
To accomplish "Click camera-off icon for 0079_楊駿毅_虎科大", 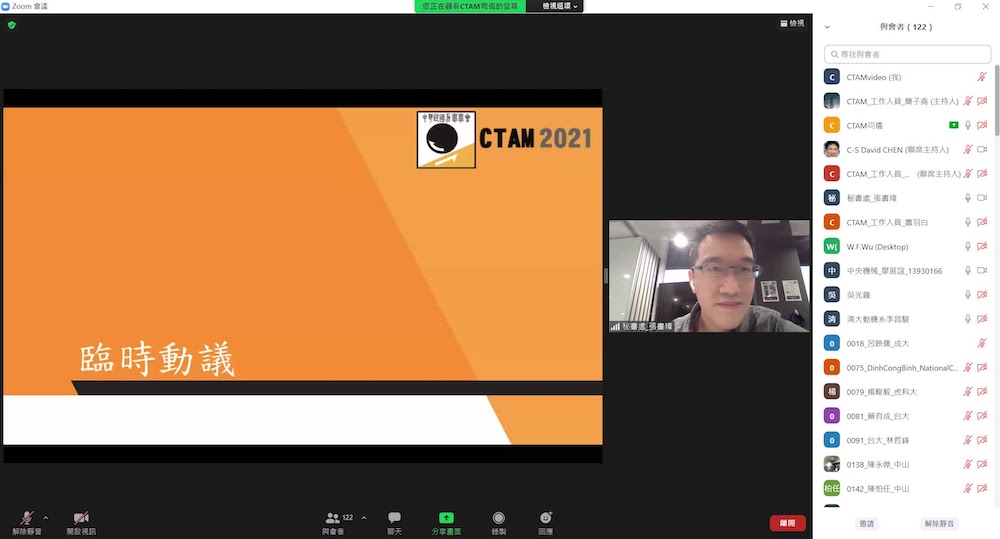I will pos(982,392).
